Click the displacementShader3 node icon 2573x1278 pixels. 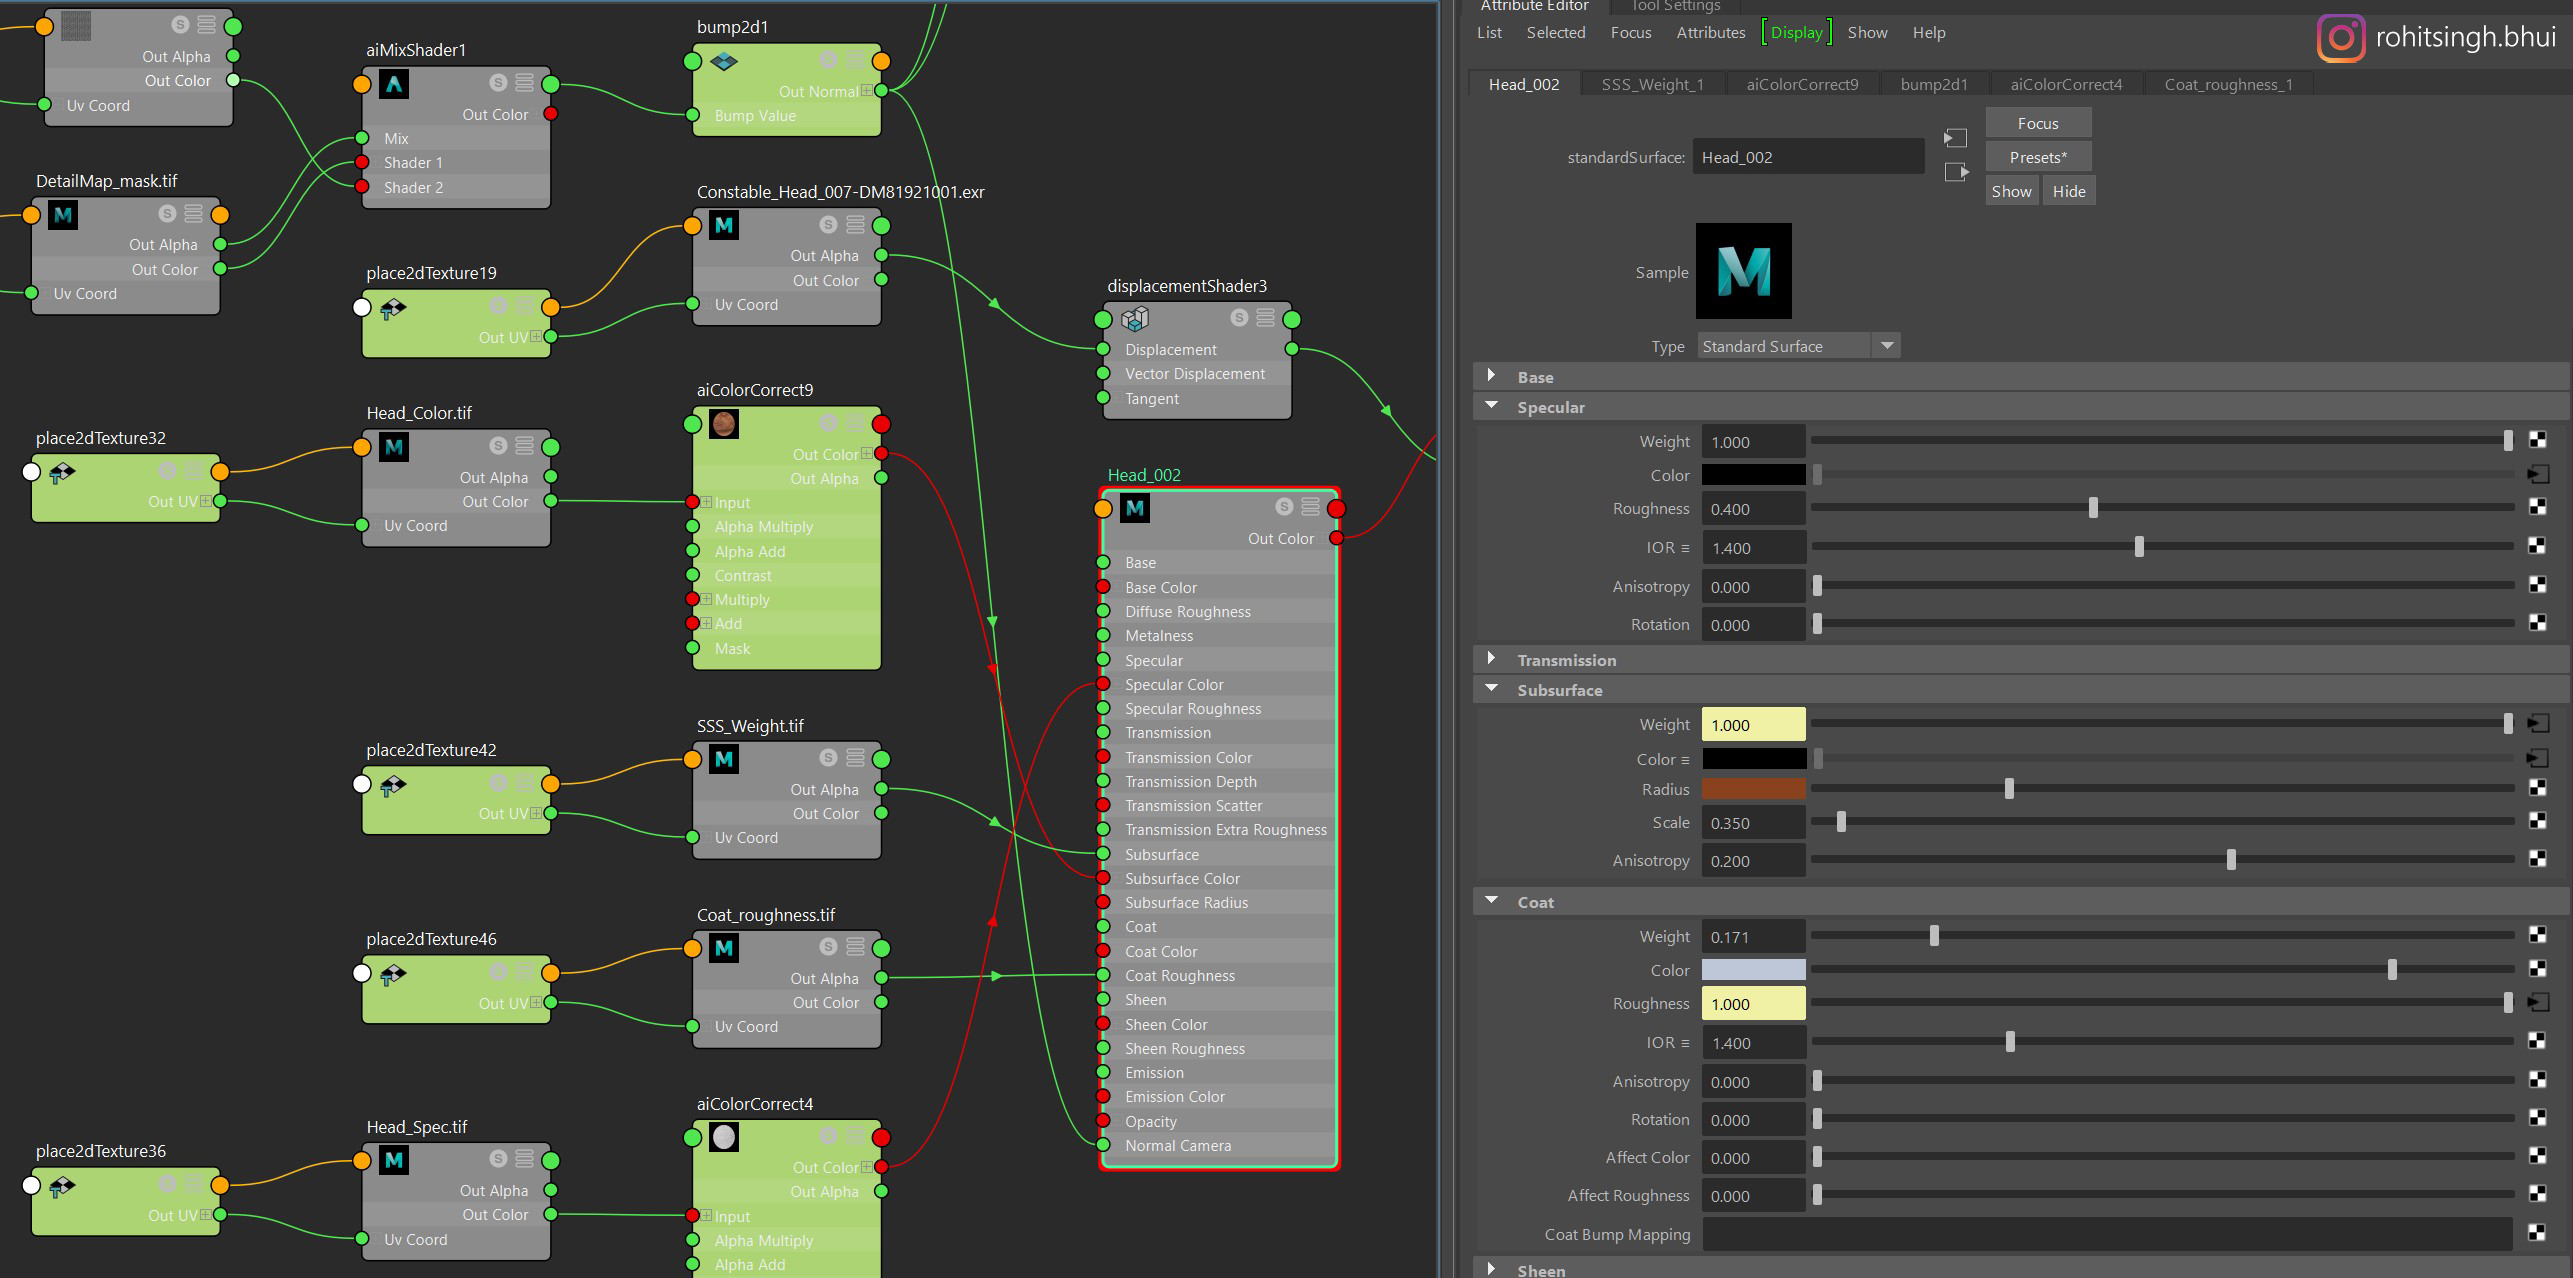click(1135, 319)
